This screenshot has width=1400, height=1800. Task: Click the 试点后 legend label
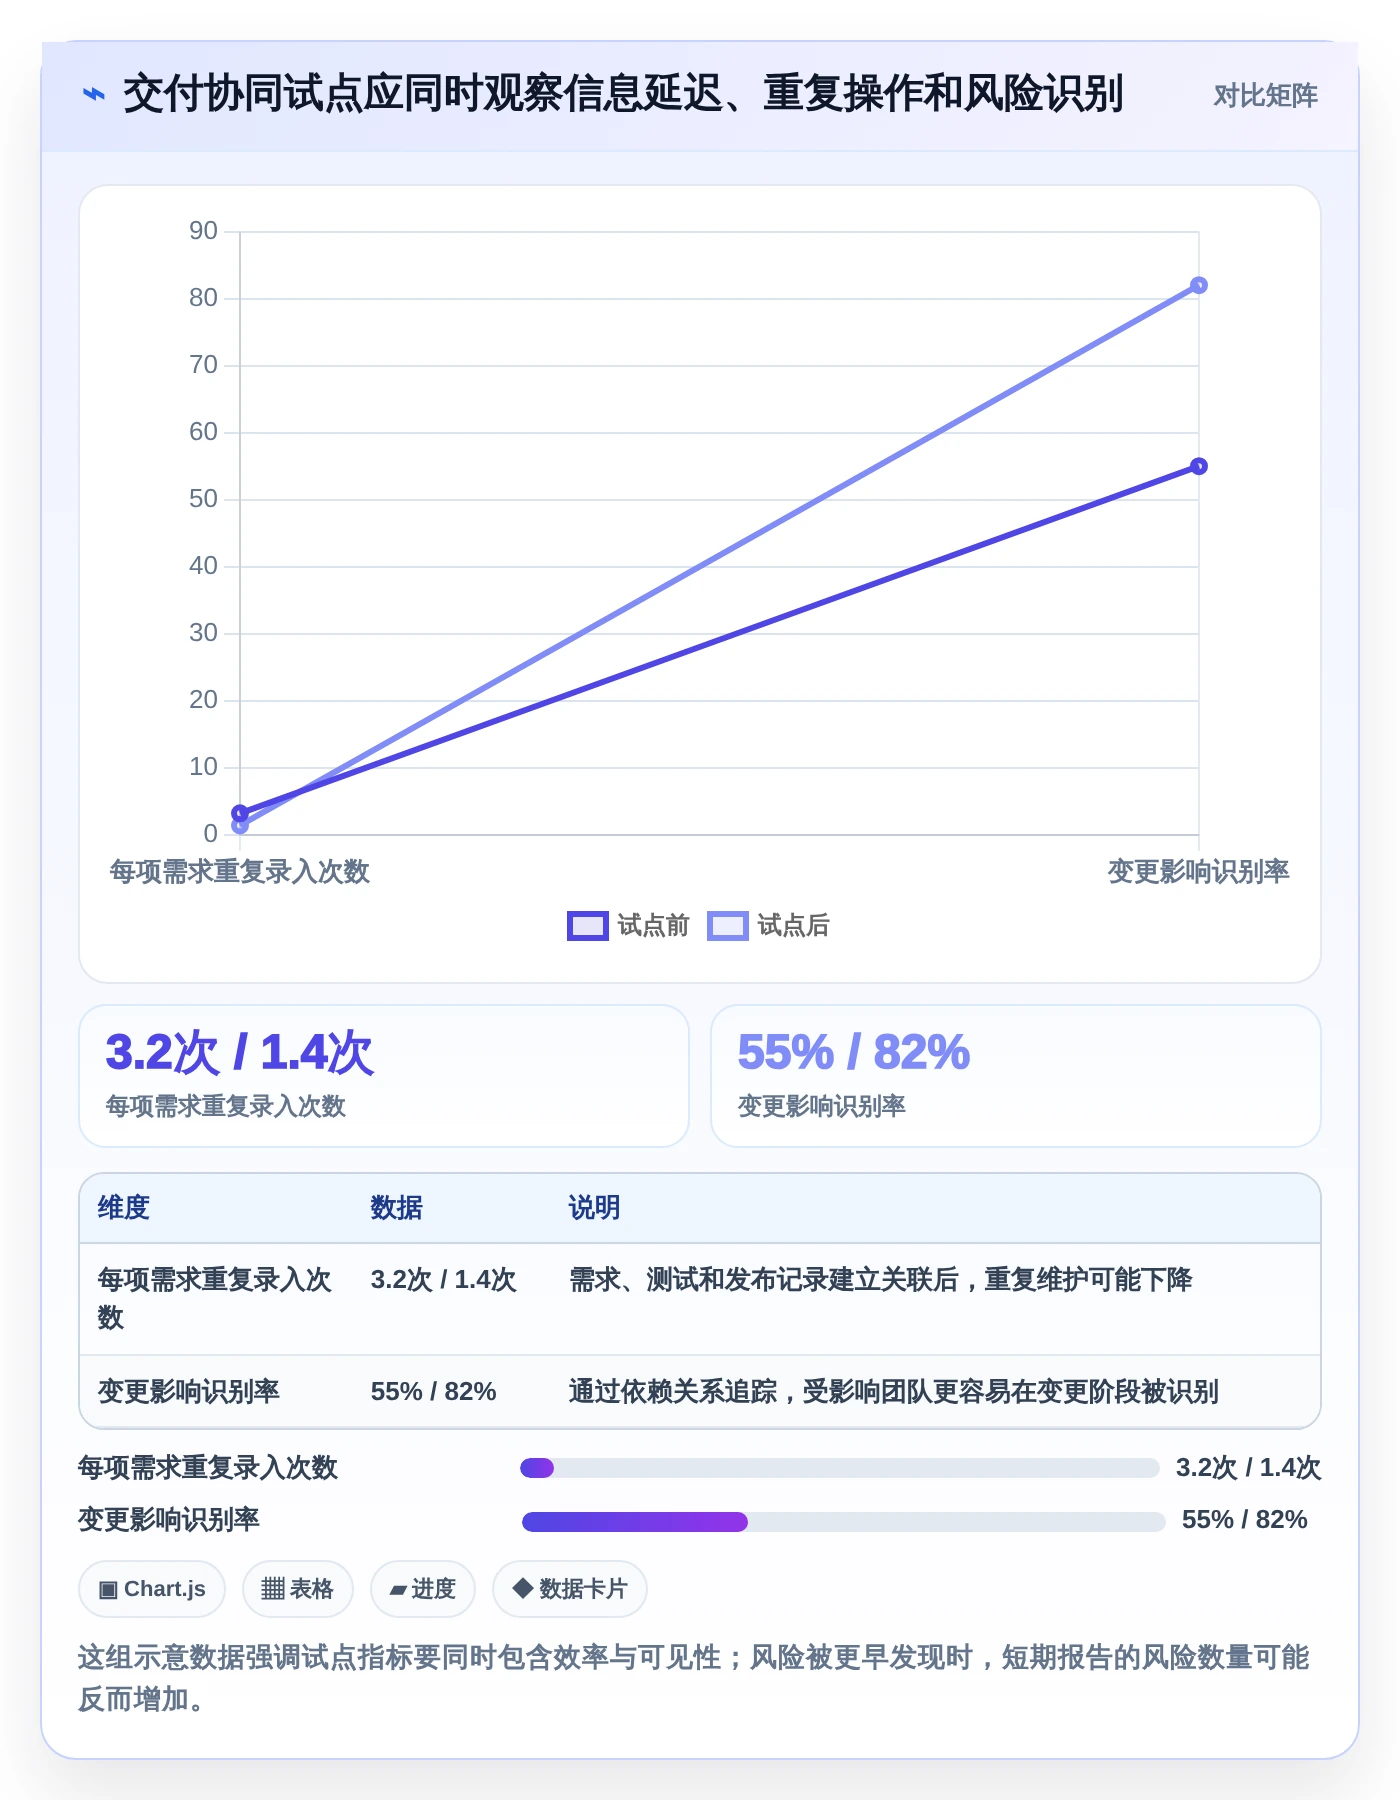pos(793,926)
